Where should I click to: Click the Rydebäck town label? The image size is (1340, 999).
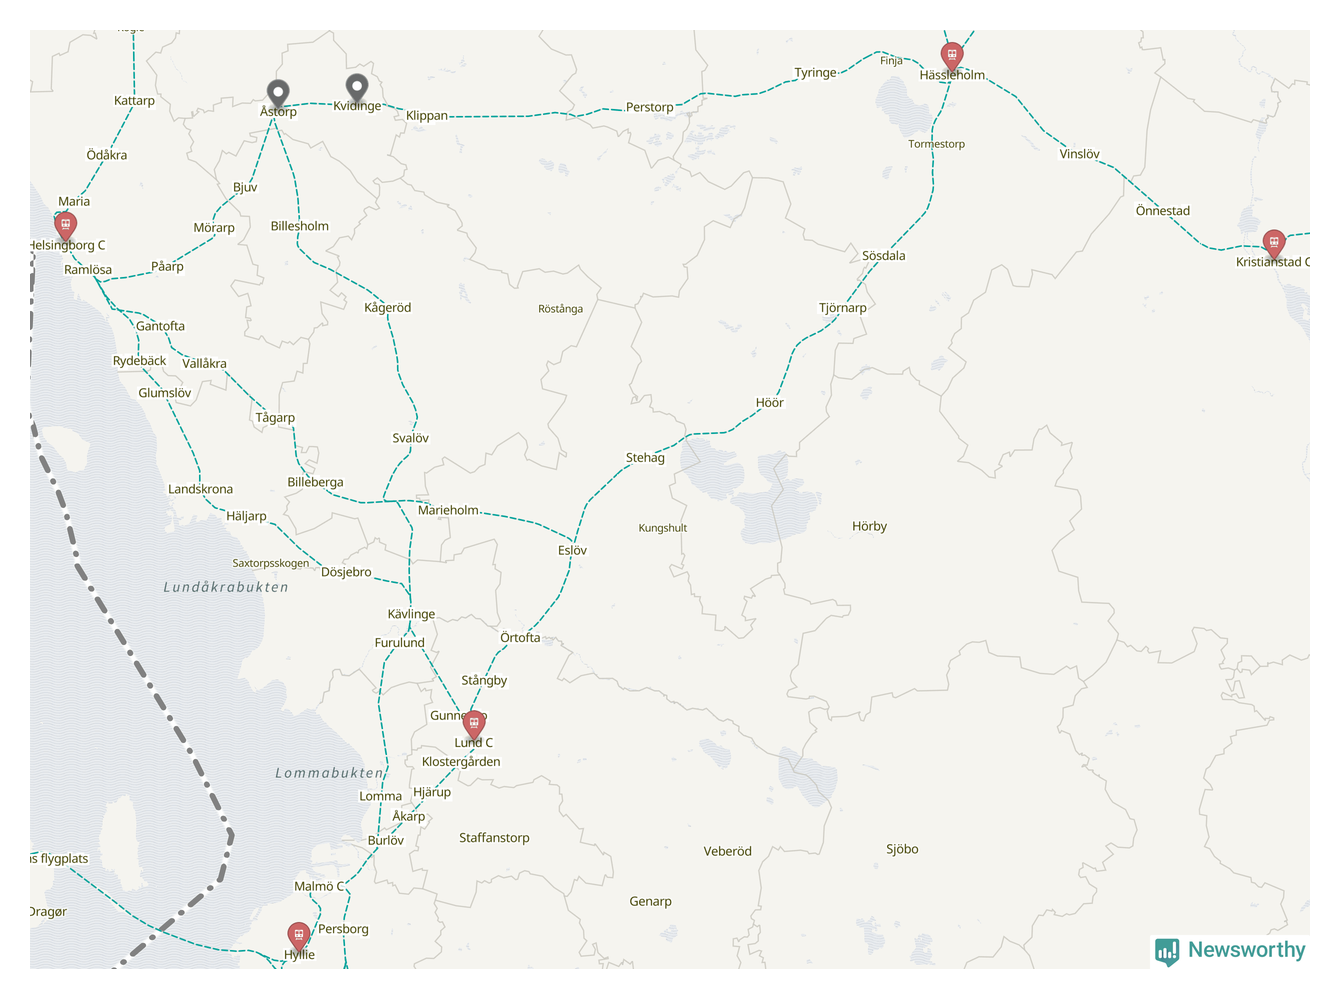pos(139,361)
